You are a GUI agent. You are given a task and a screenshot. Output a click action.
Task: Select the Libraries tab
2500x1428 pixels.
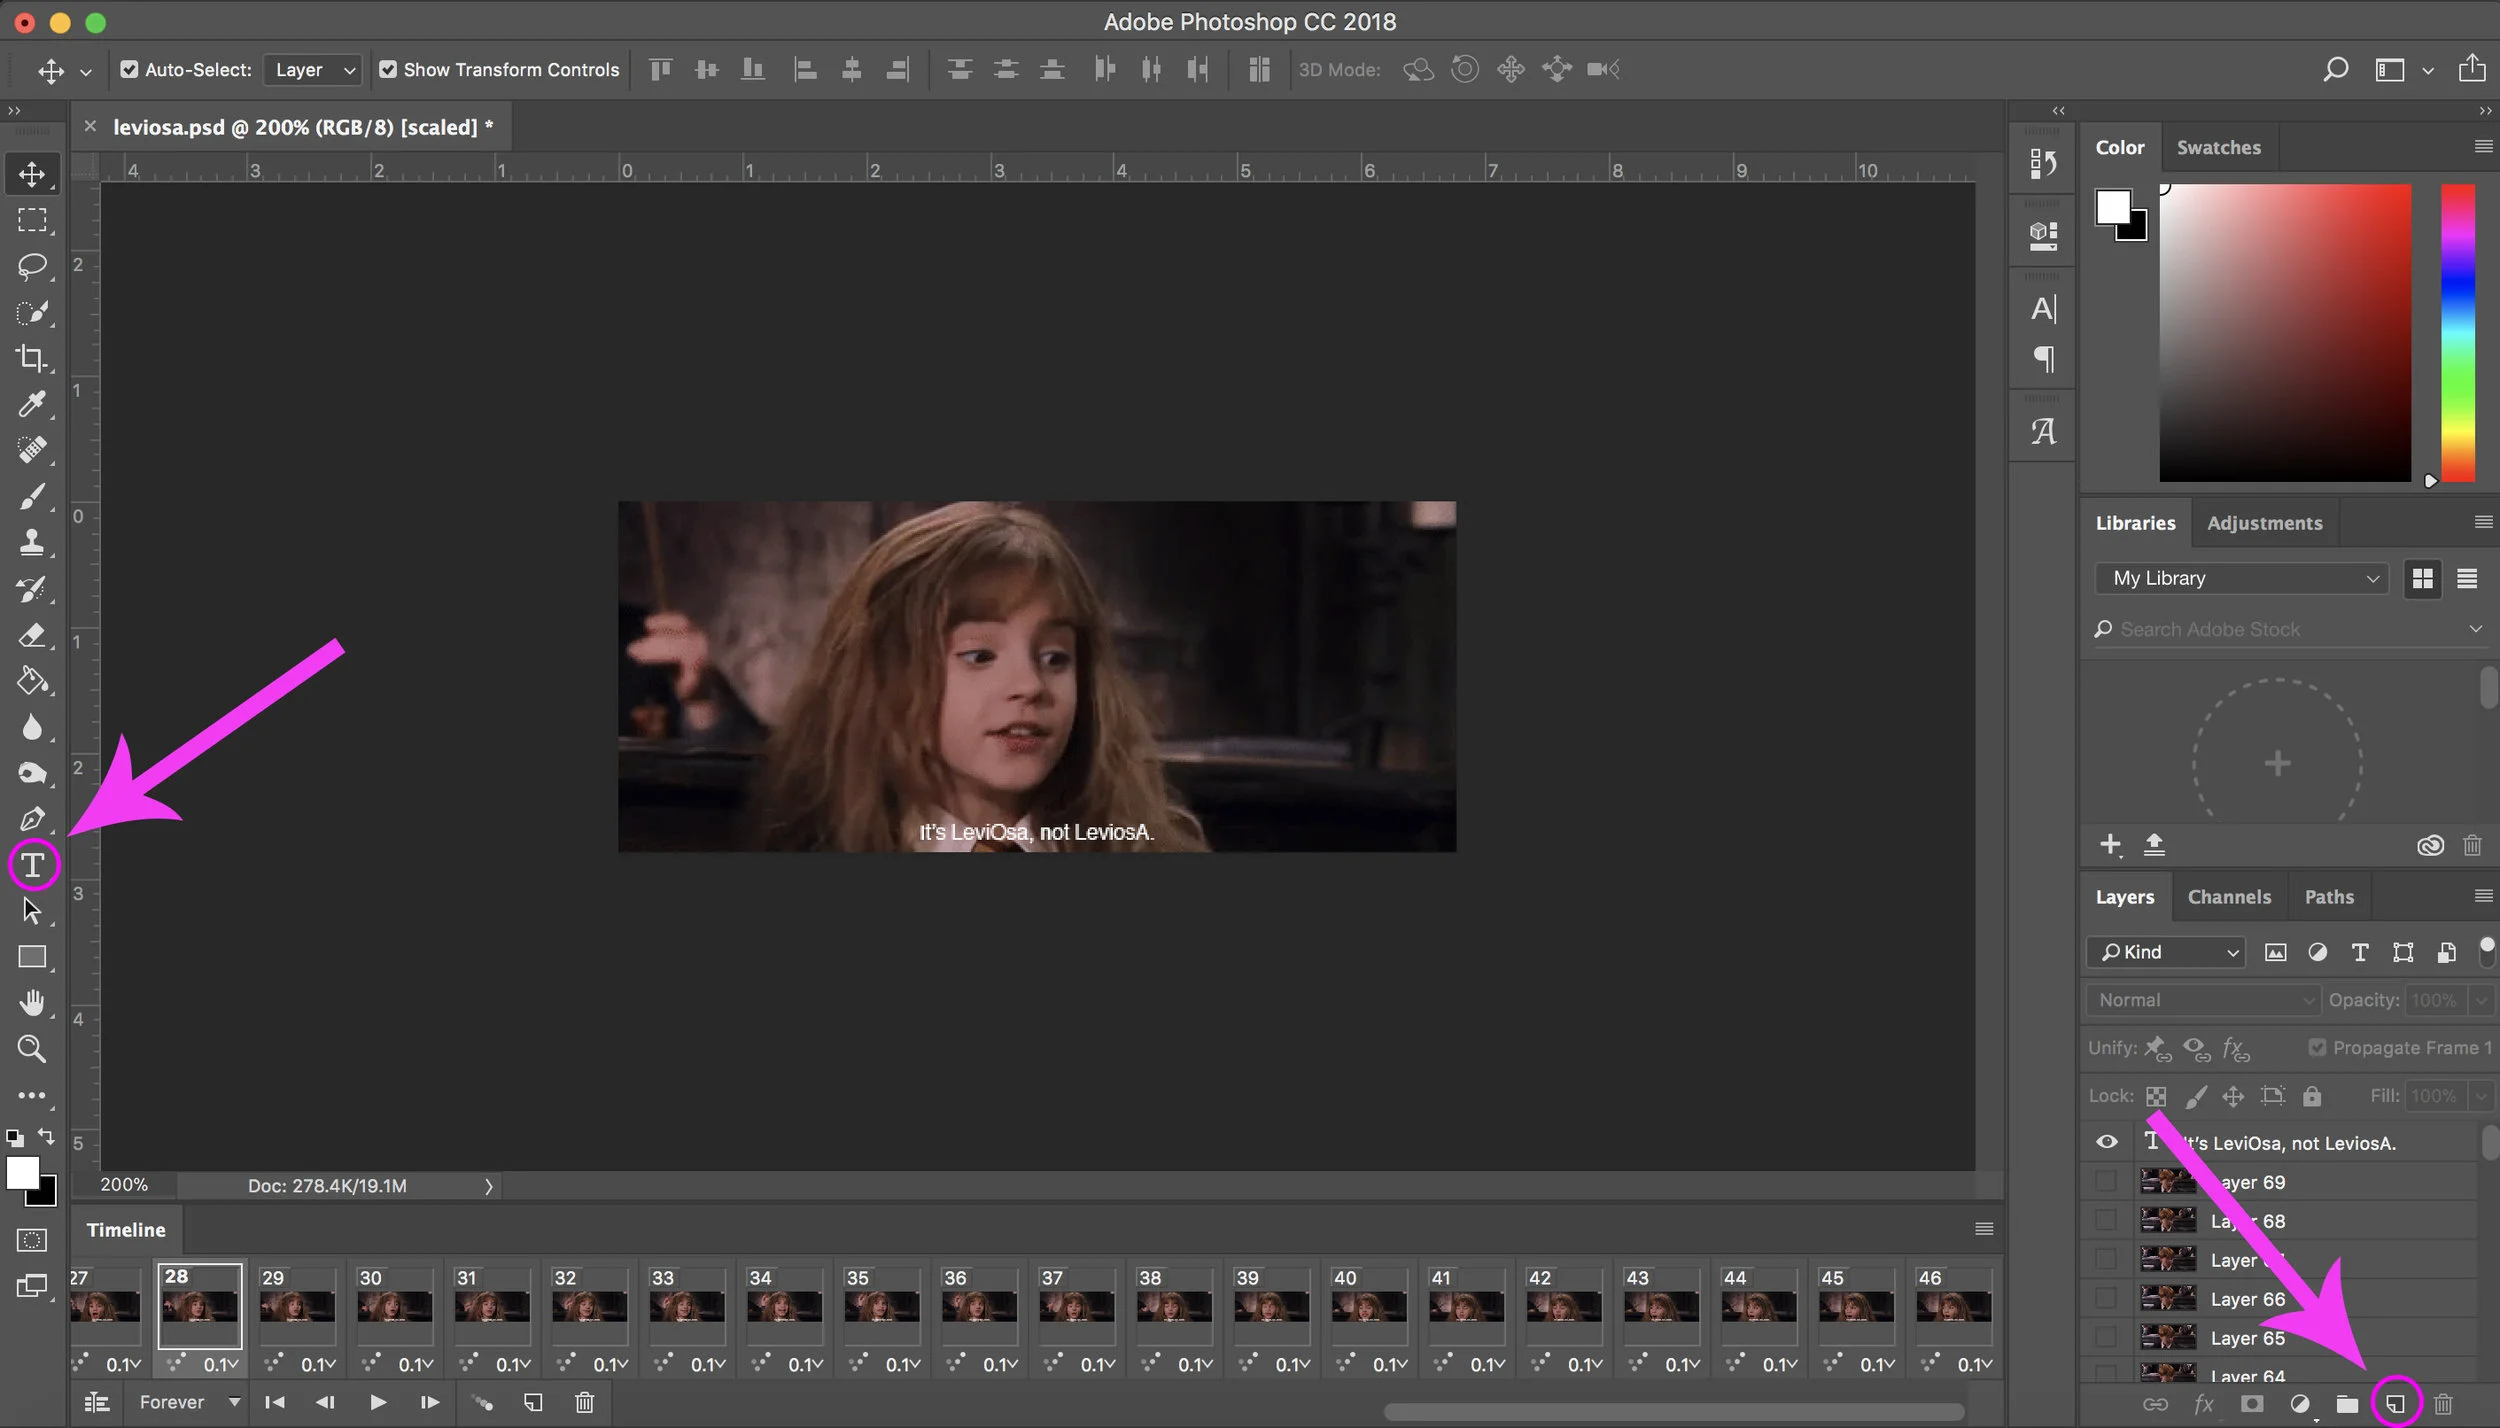coord(2135,523)
